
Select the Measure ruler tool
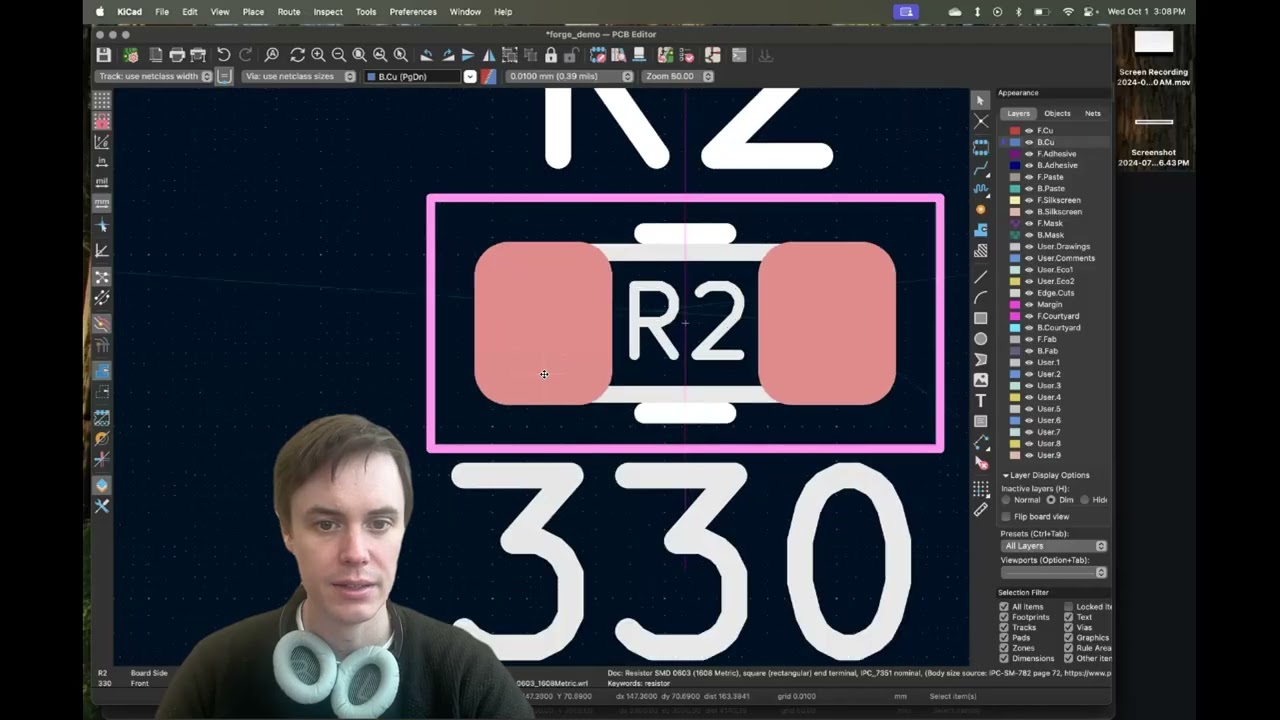pos(981,509)
